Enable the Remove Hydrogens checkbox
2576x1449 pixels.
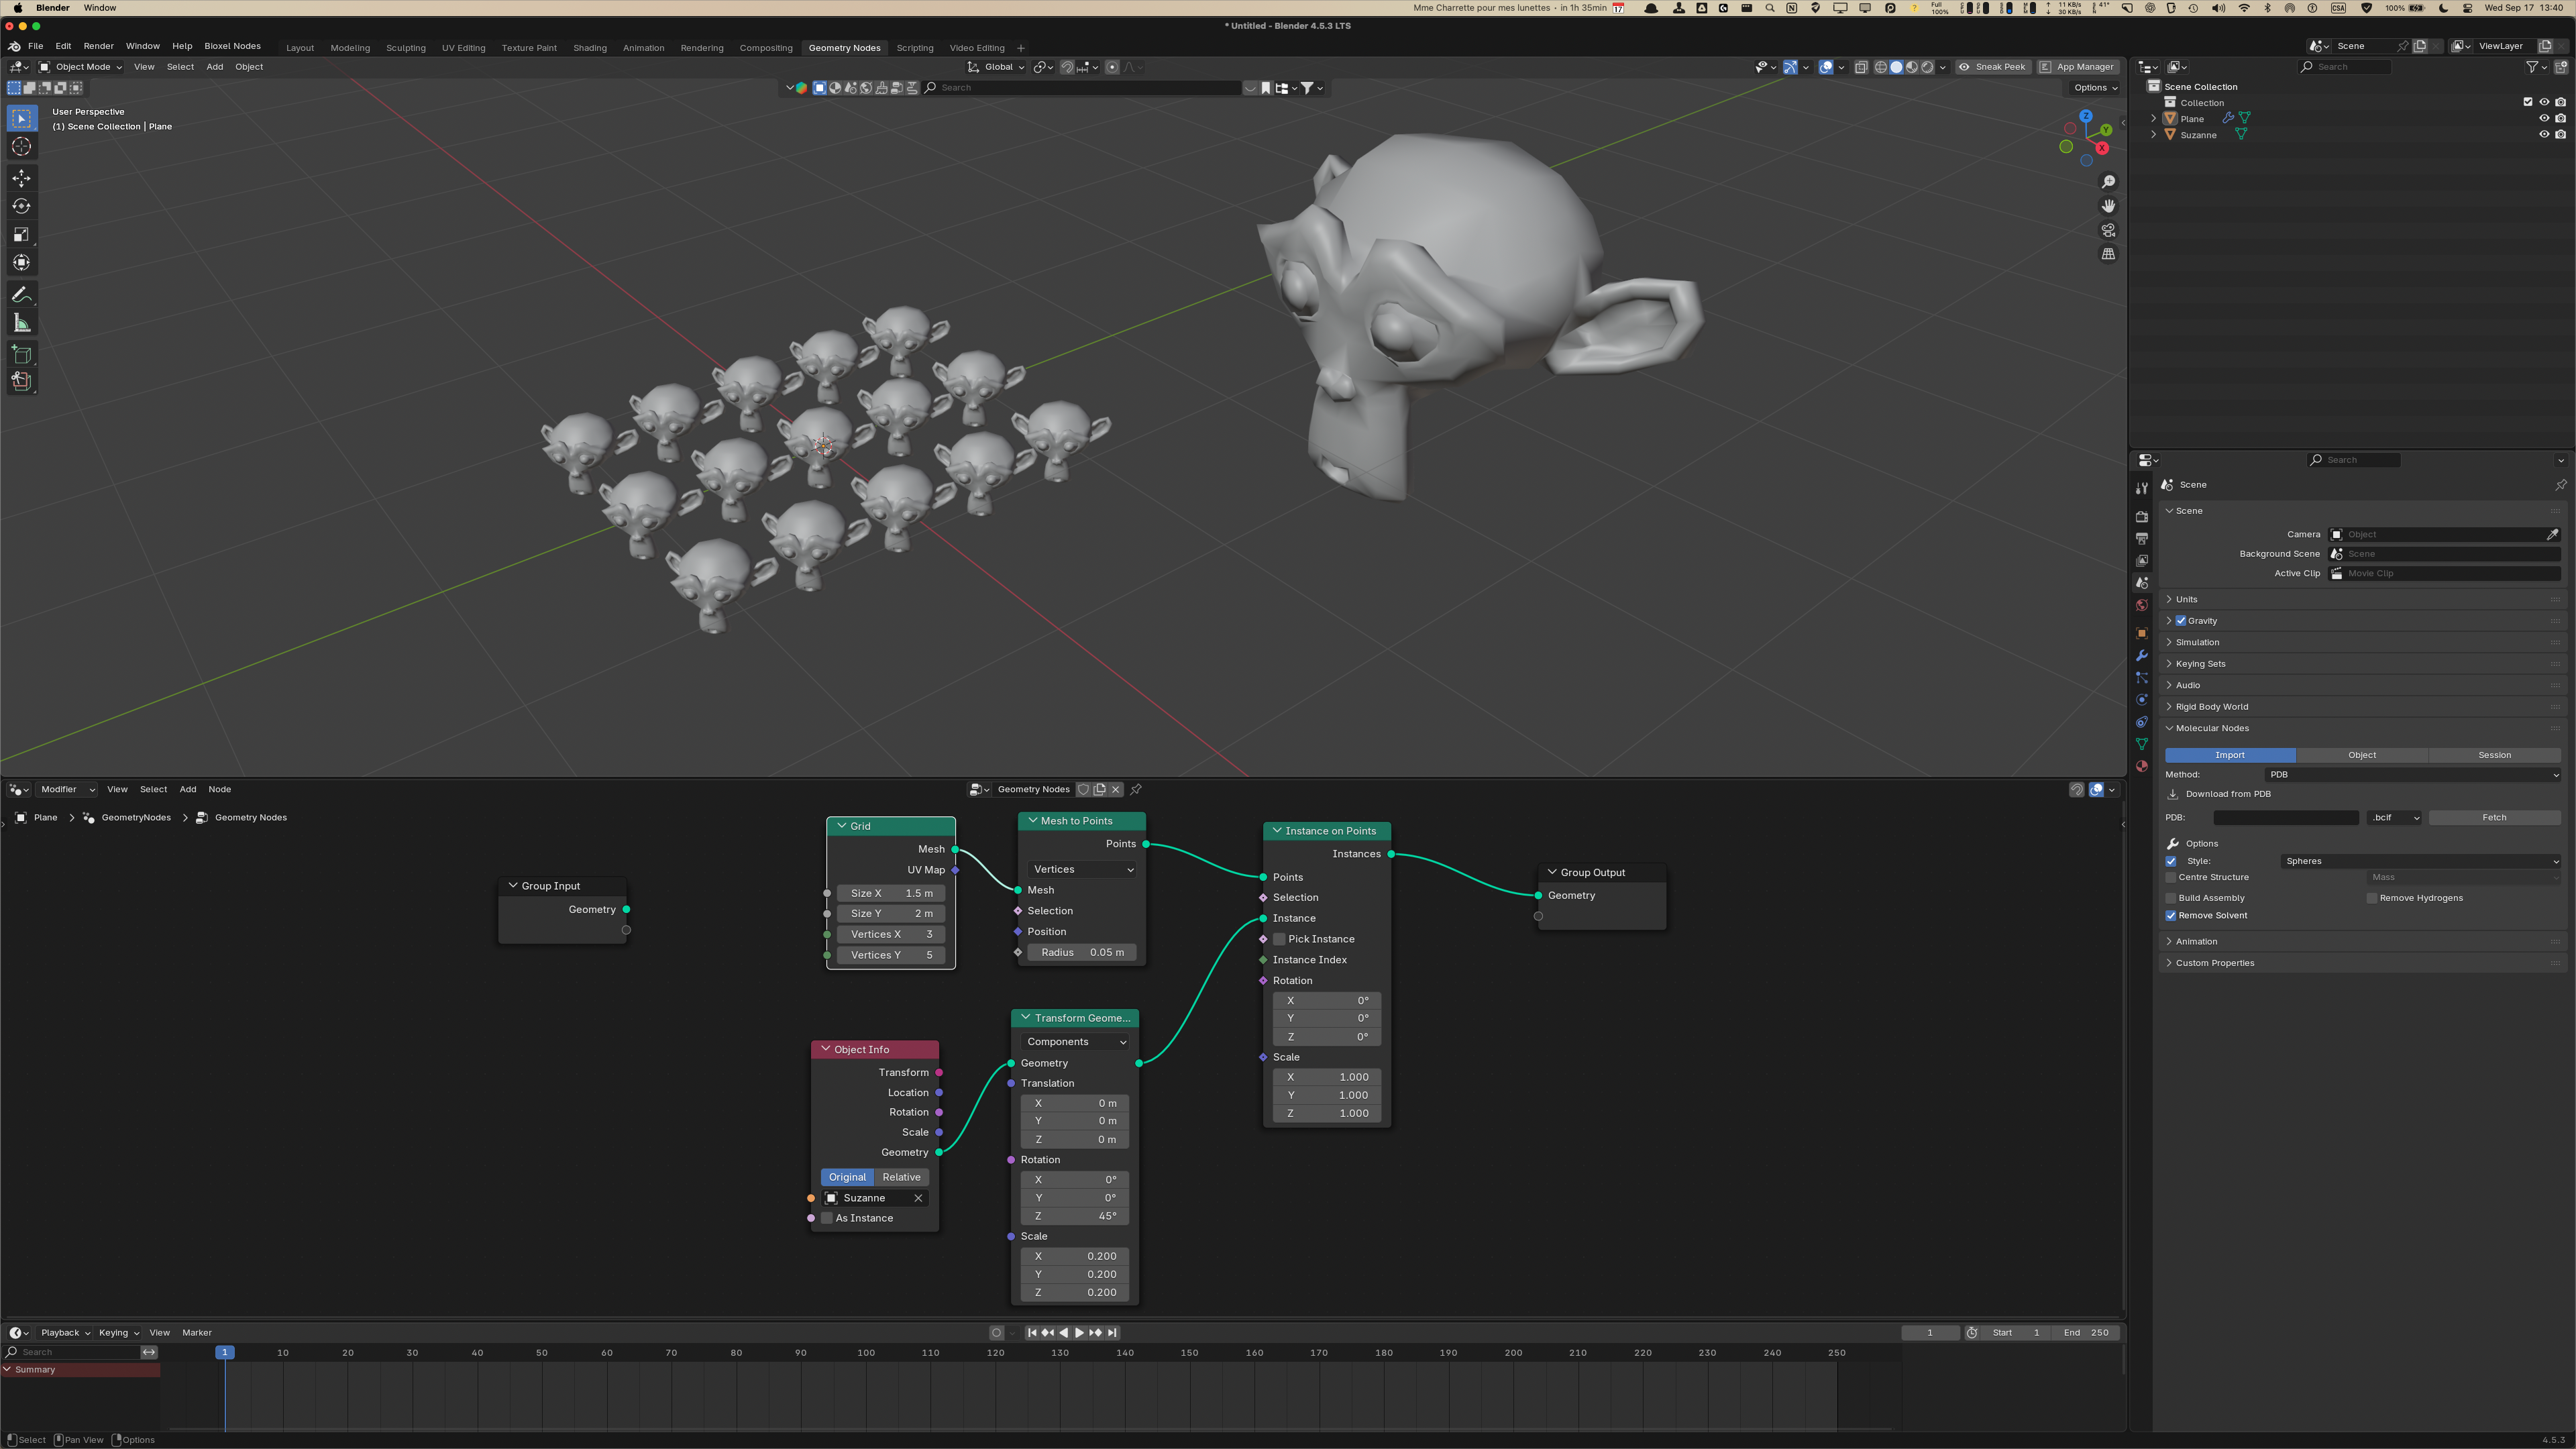pyautogui.click(x=2372, y=898)
